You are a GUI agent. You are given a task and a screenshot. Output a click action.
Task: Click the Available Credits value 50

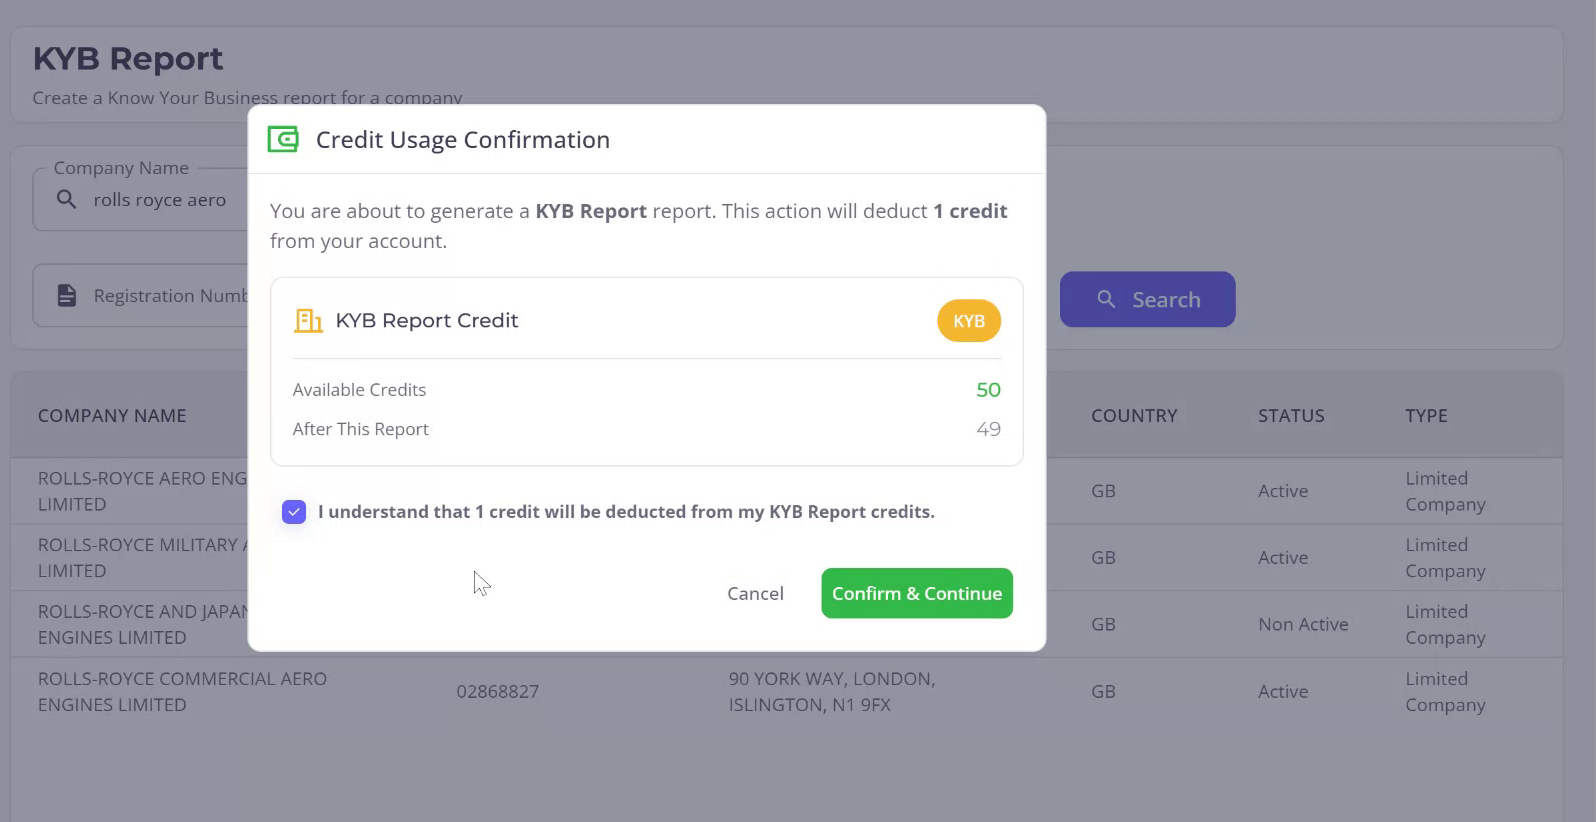point(988,390)
